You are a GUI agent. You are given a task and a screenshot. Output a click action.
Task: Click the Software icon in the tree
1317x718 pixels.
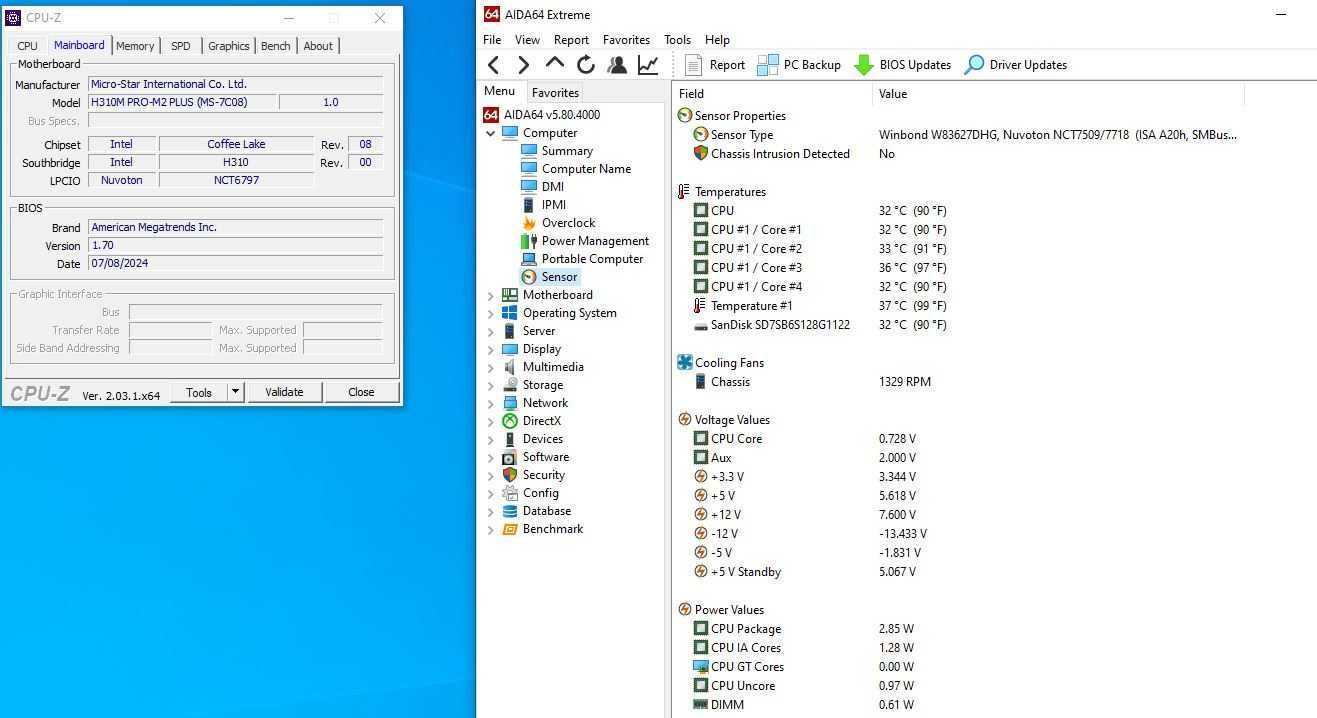tap(510, 457)
